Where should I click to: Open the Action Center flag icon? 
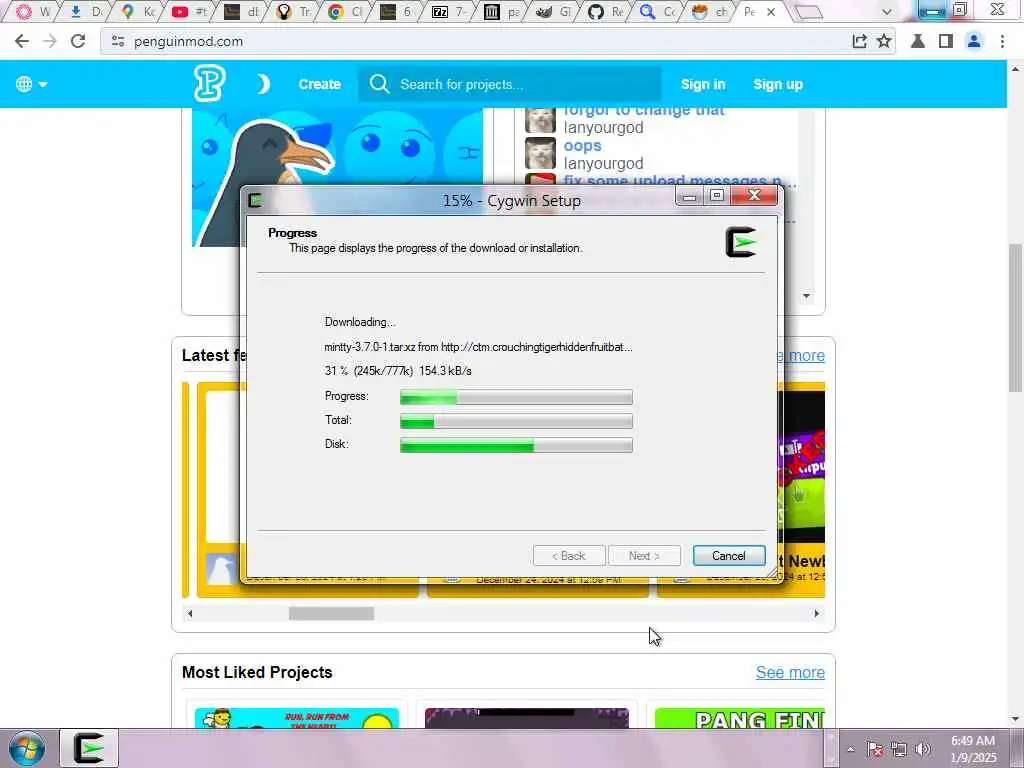pyautogui.click(x=875, y=749)
